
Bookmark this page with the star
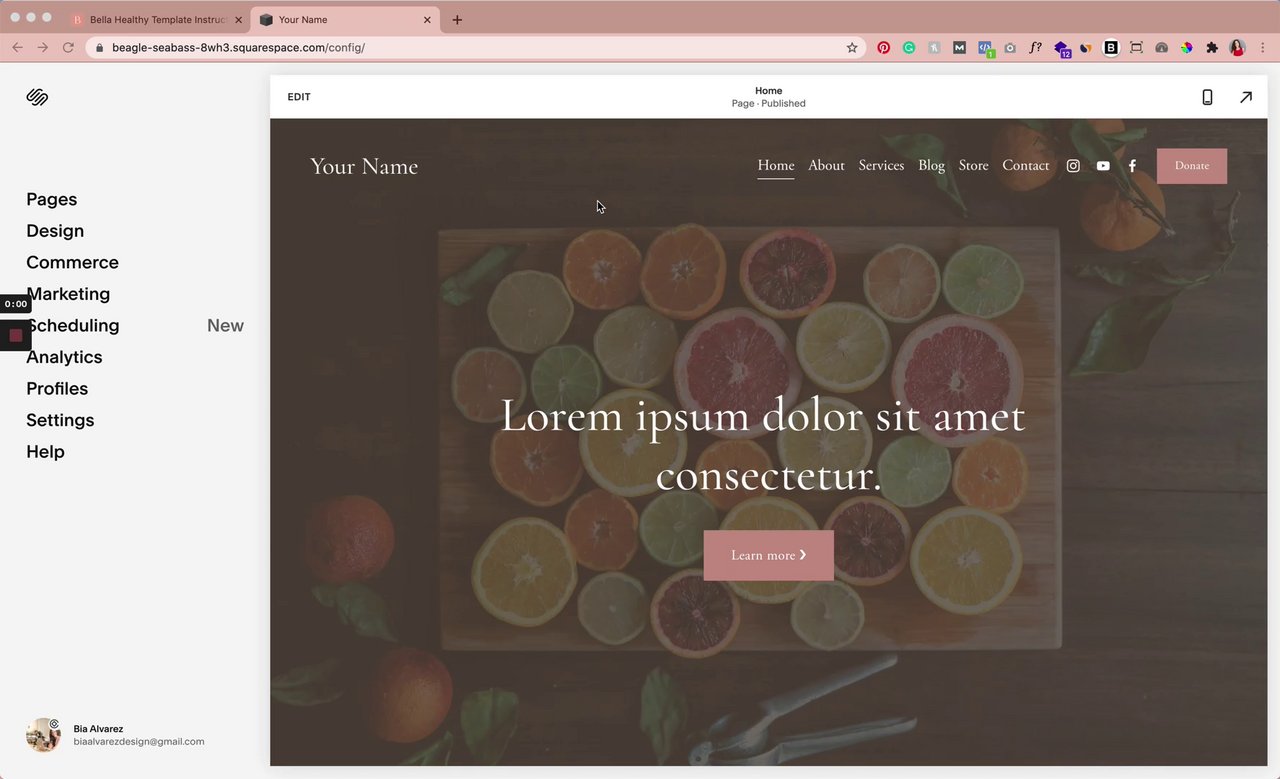pos(852,47)
